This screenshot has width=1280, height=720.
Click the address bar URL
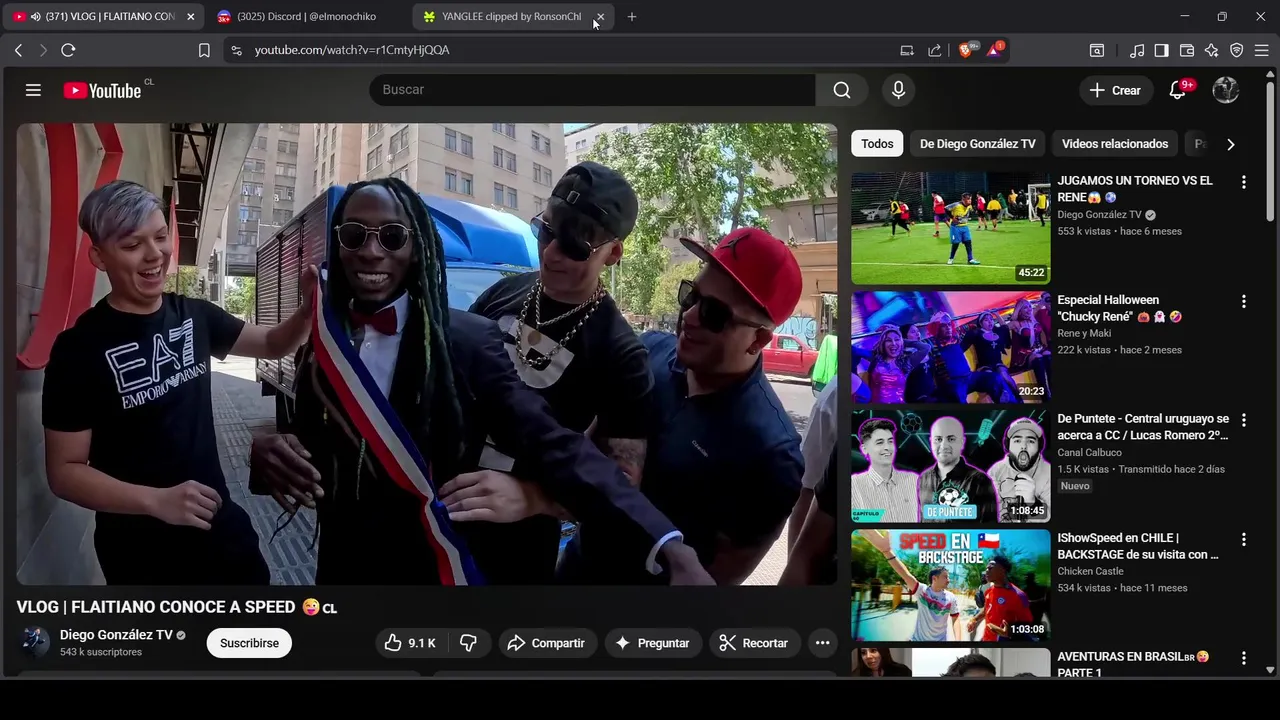pyautogui.click(x=352, y=50)
